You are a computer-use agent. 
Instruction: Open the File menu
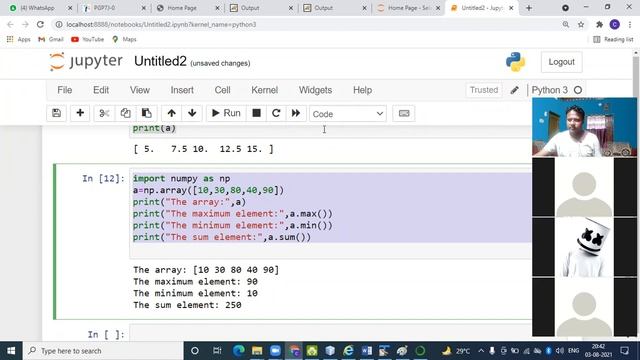coord(64,90)
